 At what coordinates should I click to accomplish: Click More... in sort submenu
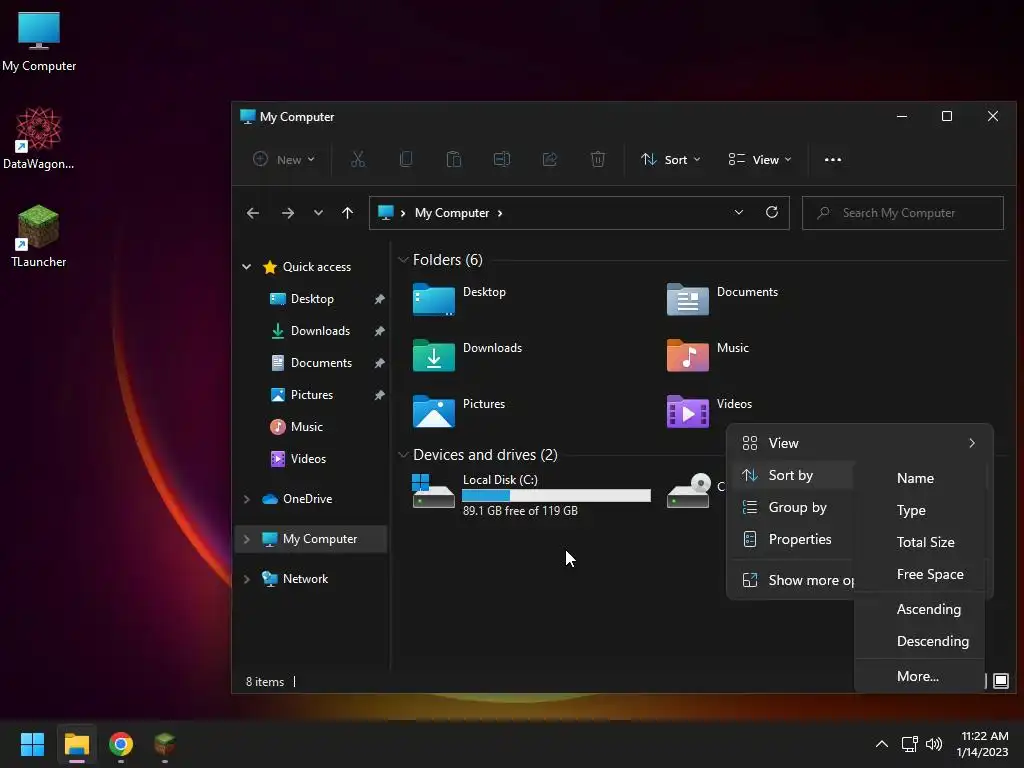pyautogui.click(x=920, y=677)
